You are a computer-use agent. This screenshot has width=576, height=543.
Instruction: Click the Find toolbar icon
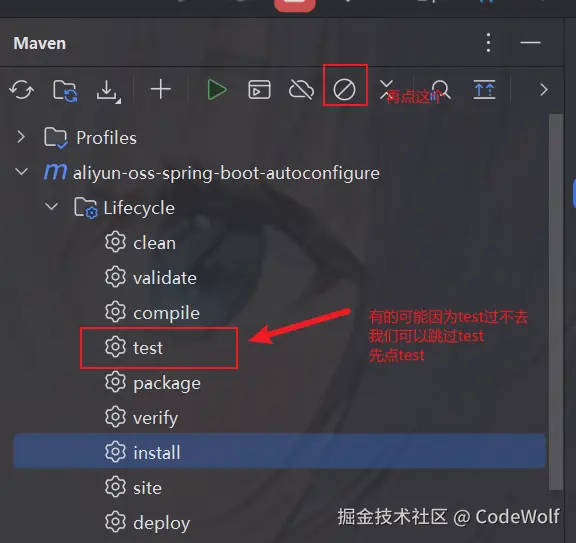point(440,90)
